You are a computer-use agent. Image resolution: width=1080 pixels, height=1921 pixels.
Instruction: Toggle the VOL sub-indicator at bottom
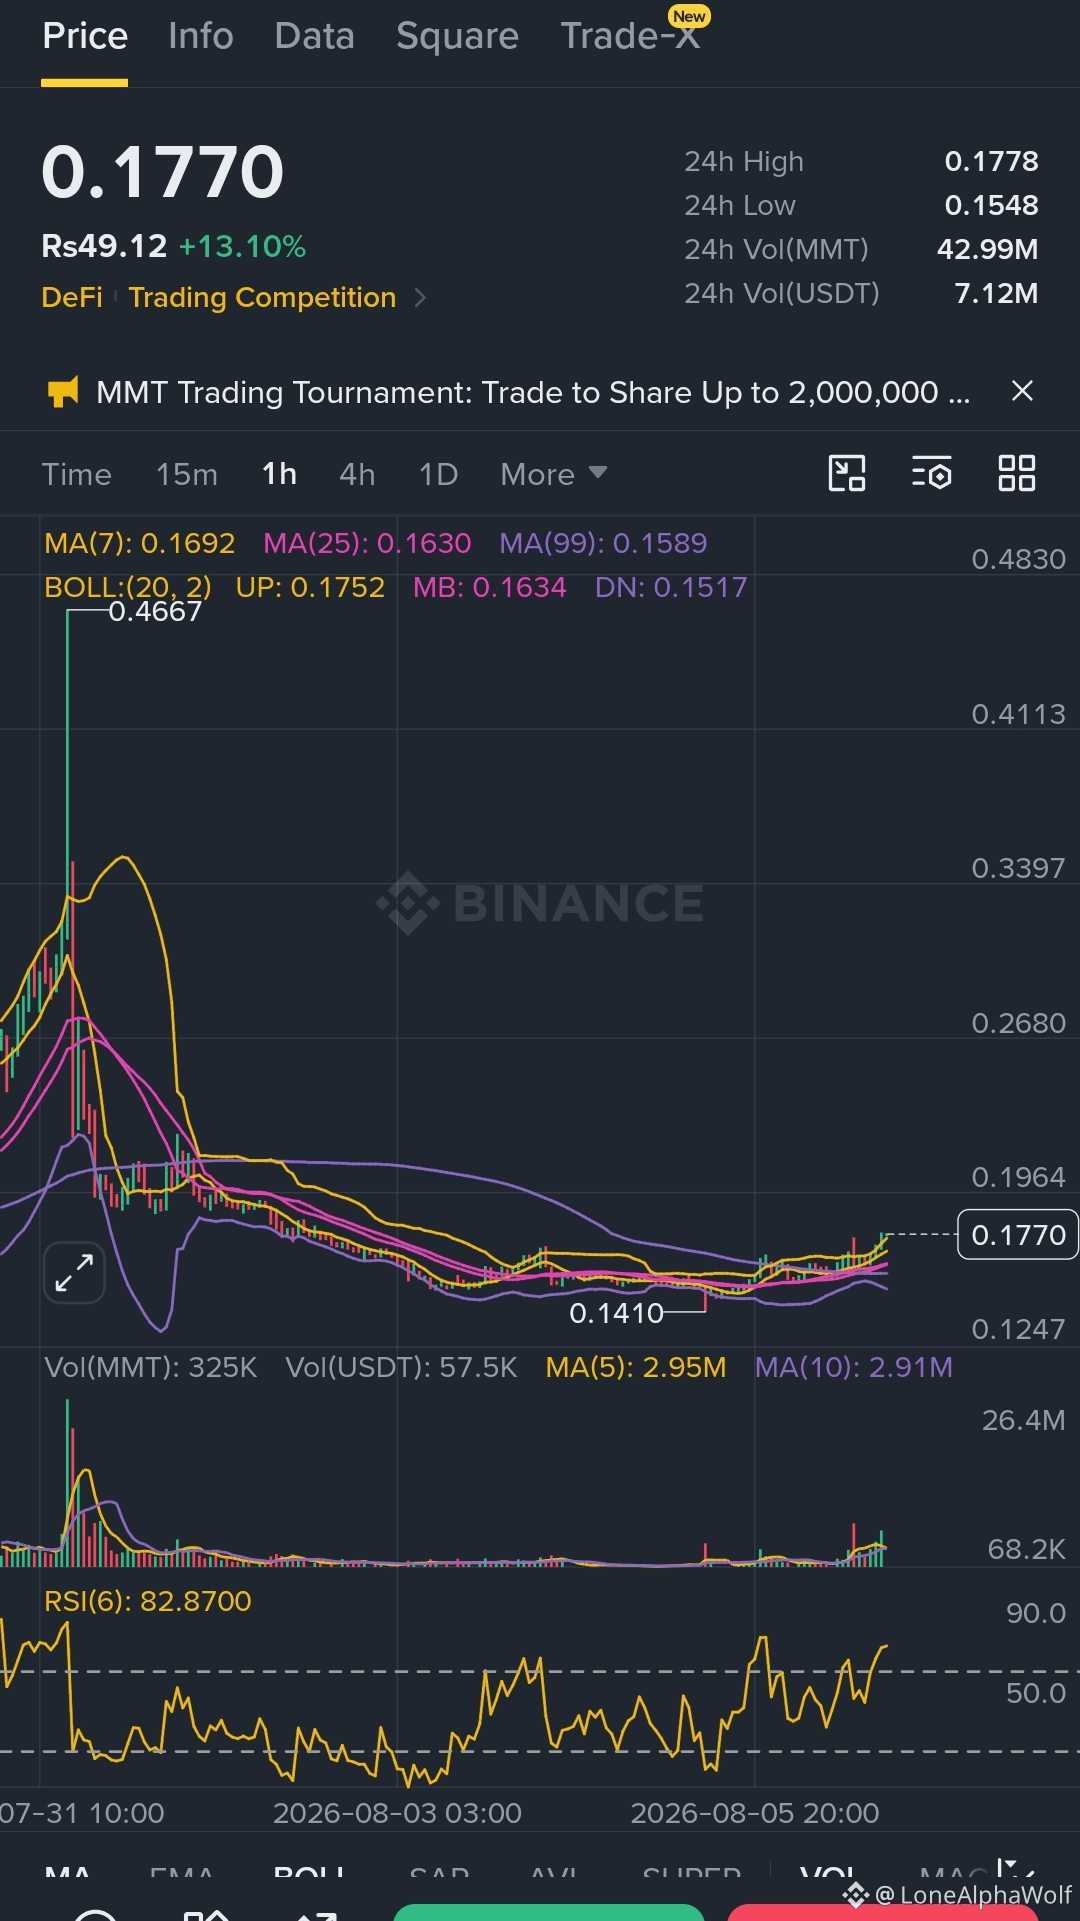(x=829, y=1872)
